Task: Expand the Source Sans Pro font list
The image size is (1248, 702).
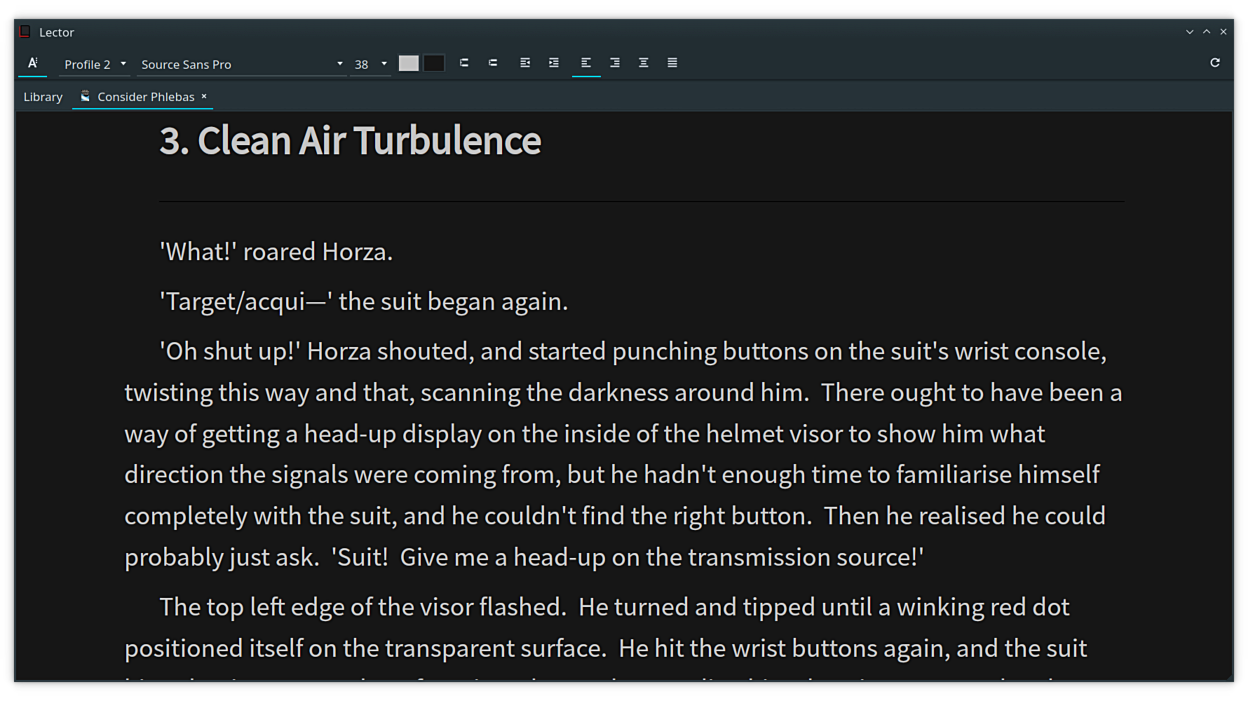Action: tap(241, 64)
